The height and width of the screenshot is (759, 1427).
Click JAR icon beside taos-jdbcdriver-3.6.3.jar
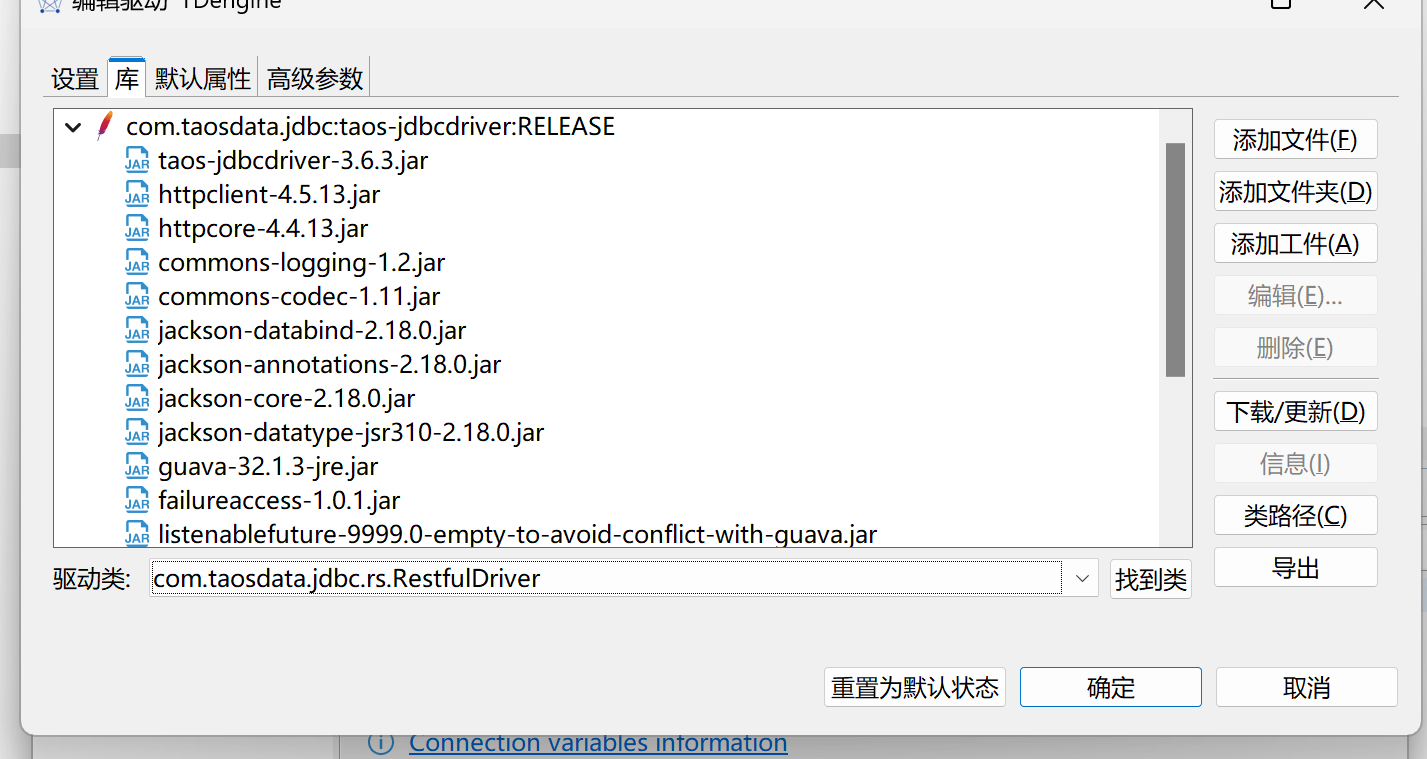pos(137,160)
